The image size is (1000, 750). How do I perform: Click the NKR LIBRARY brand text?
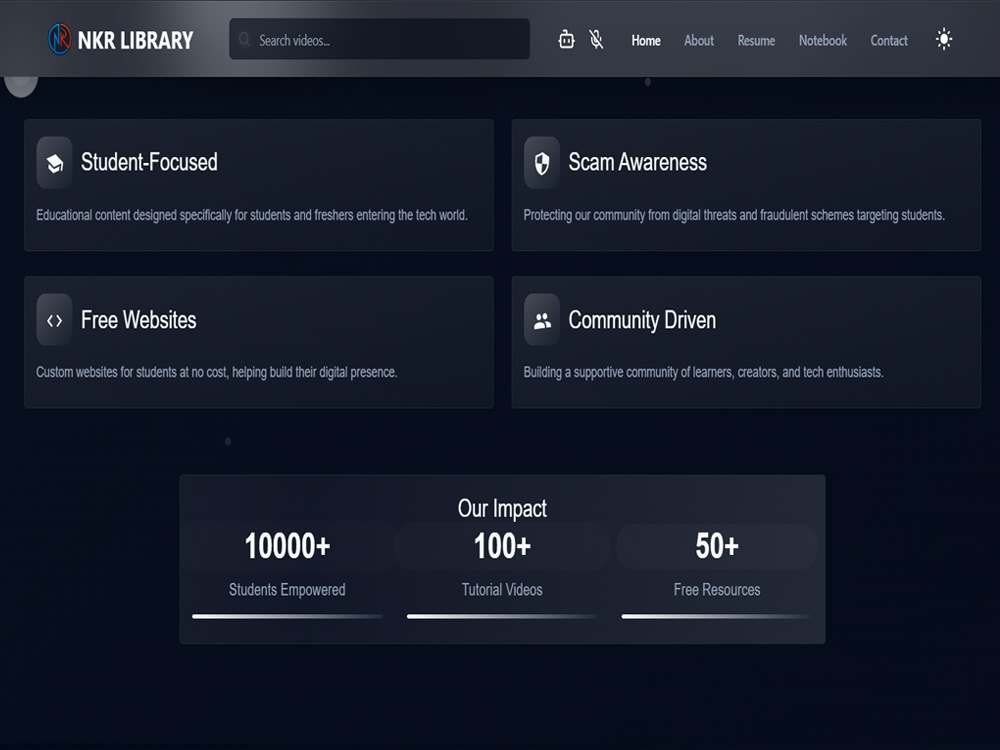click(135, 40)
